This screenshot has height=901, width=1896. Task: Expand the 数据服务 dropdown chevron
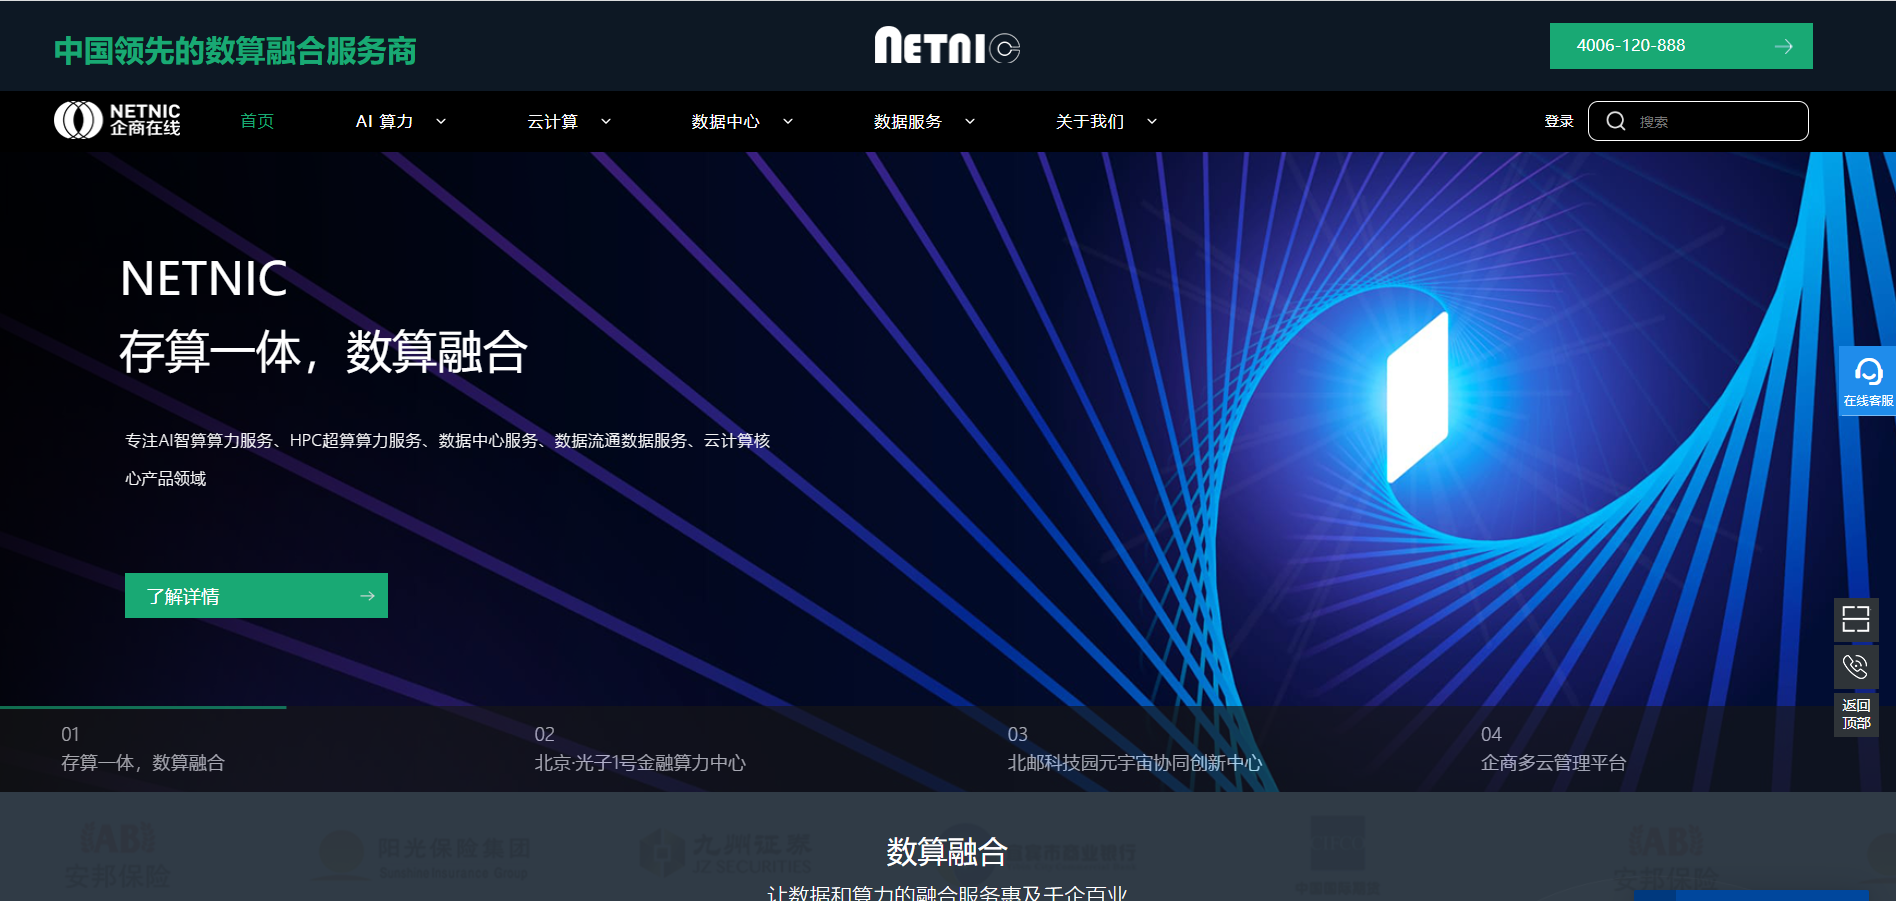point(970,121)
